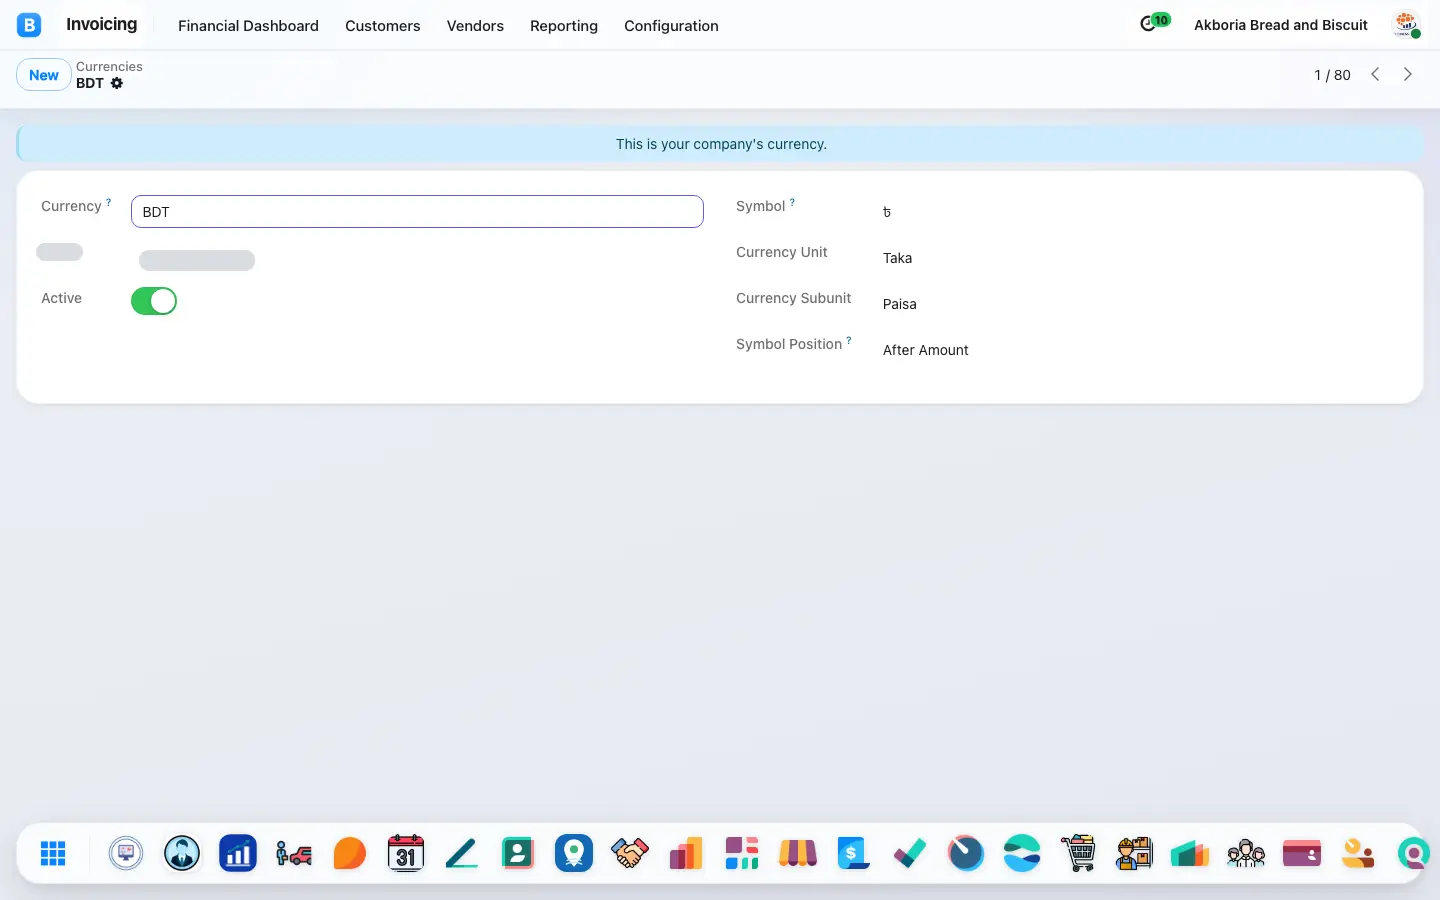1440x900 pixels.
Task: Open the user avatar menu
Action: pyautogui.click(x=1407, y=25)
